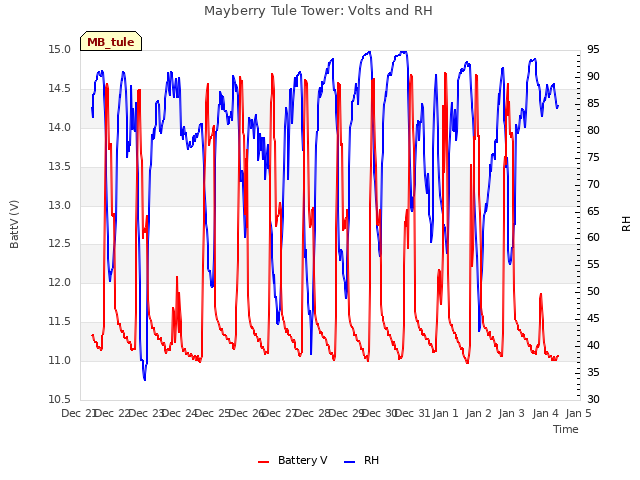Screen dimensions: 640x480
Task: Click the blue RH legend swatch
Action: click(x=350, y=462)
